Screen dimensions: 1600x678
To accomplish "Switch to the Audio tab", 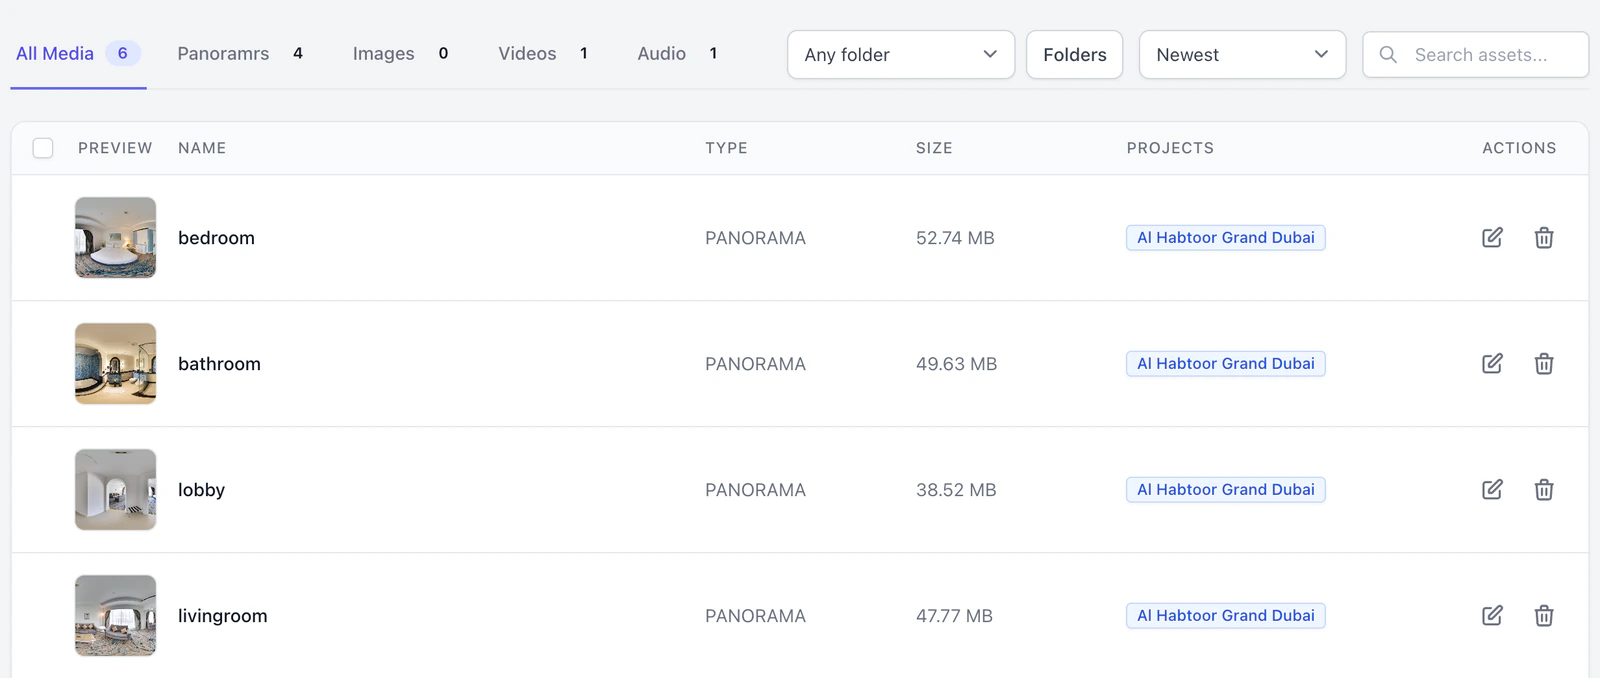I will point(677,53).
